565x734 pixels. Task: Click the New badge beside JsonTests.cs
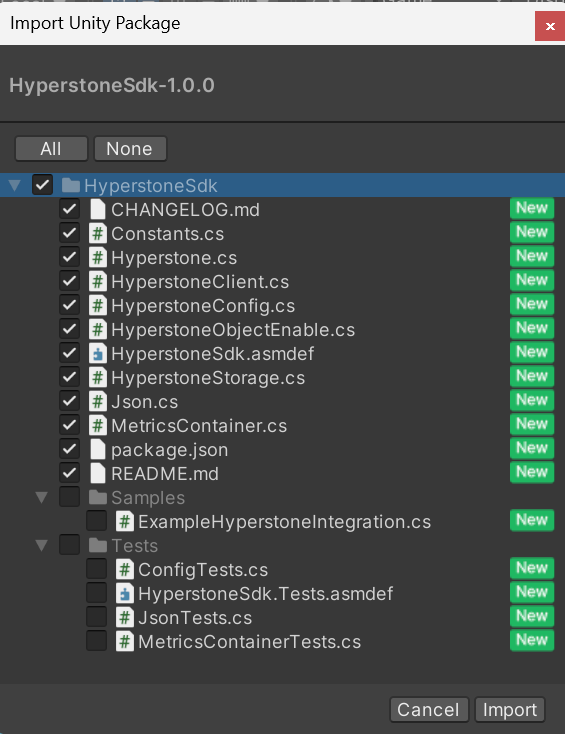532,616
